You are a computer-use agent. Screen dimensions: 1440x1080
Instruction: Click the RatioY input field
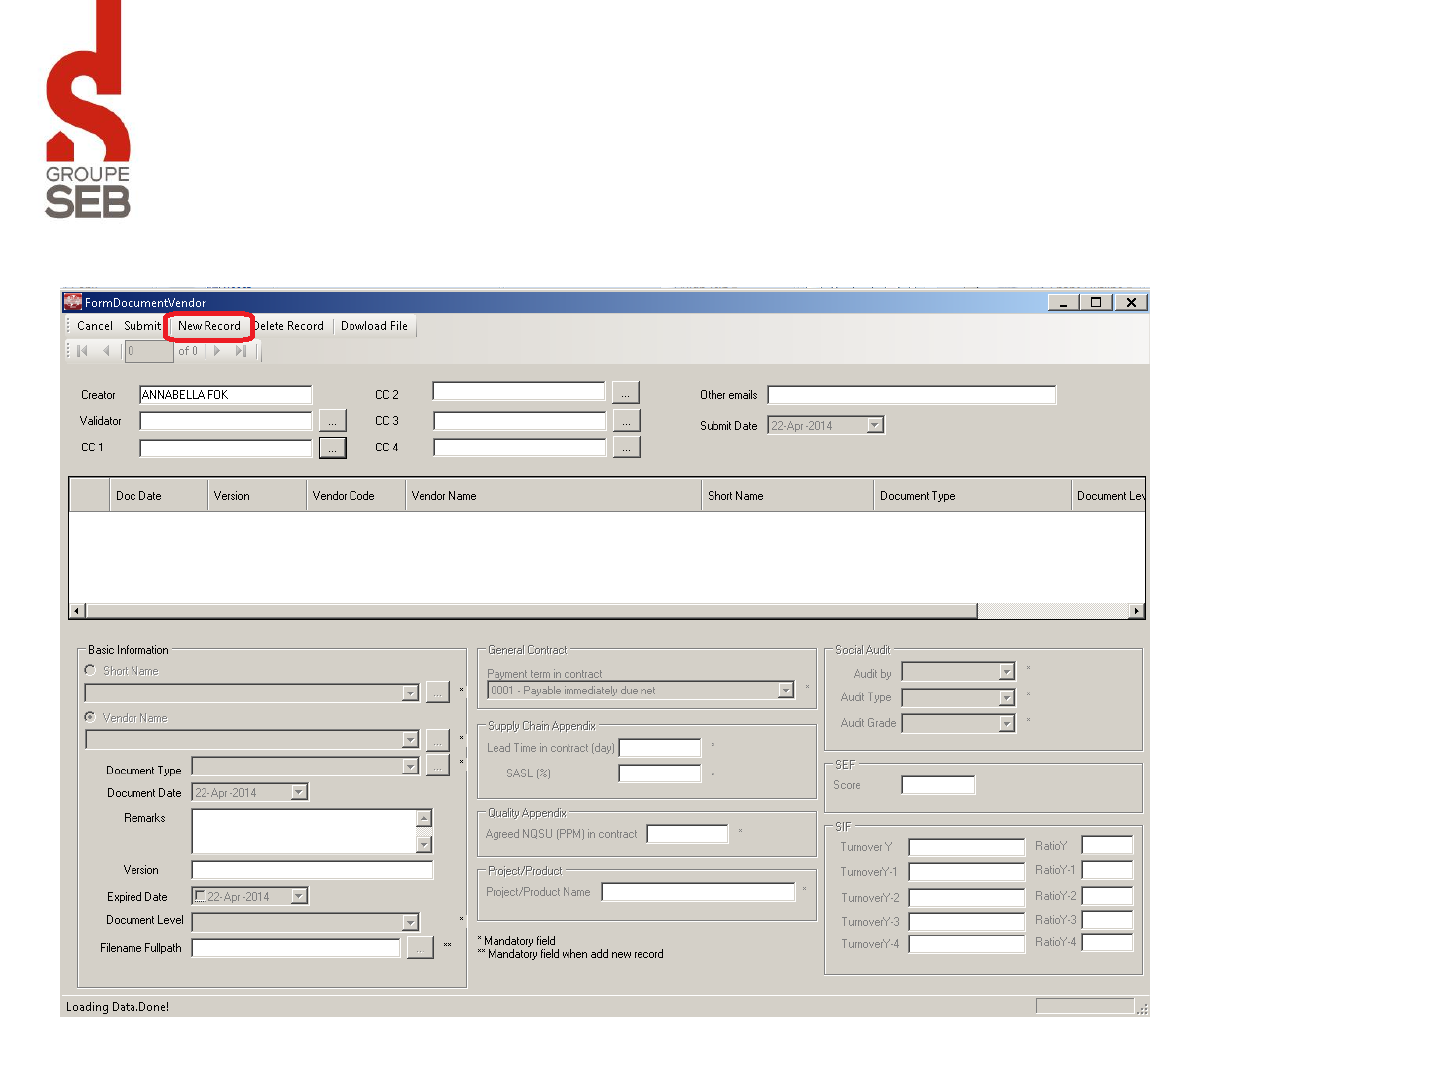pyautogui.click(x=1107, y=846)
